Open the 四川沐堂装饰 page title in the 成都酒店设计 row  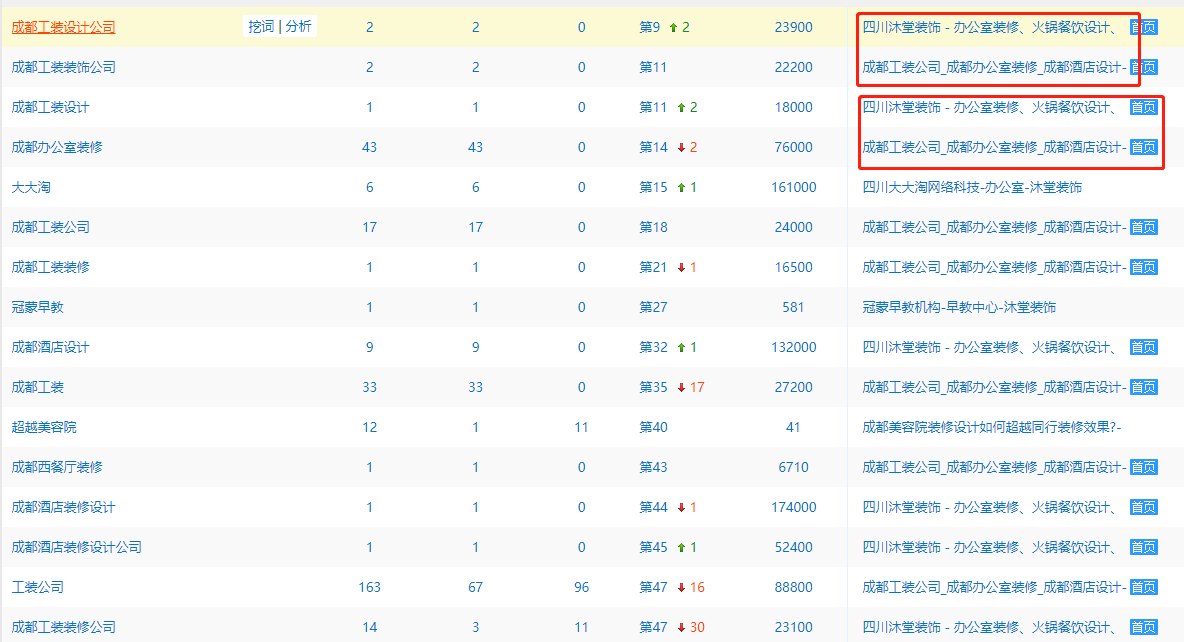(x=989, y=347)
